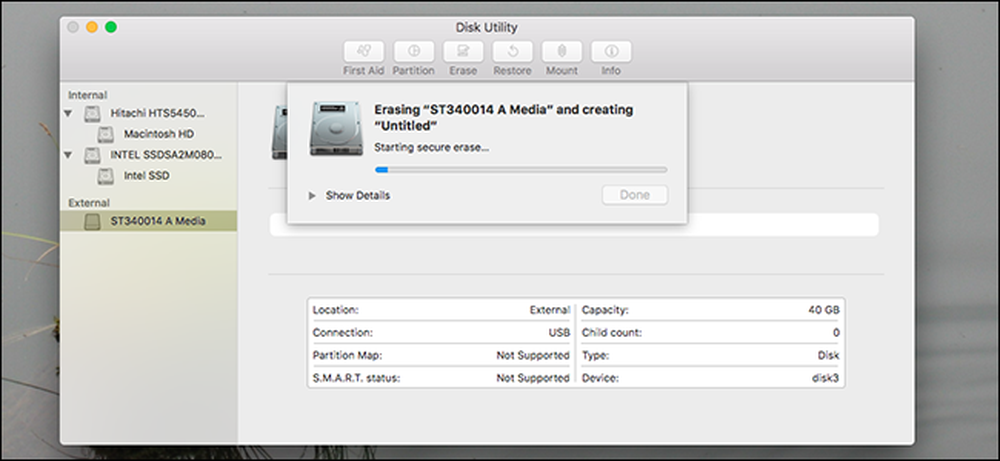
Task: Click the First Aid toolbar icon
Action: coord(364,52)
